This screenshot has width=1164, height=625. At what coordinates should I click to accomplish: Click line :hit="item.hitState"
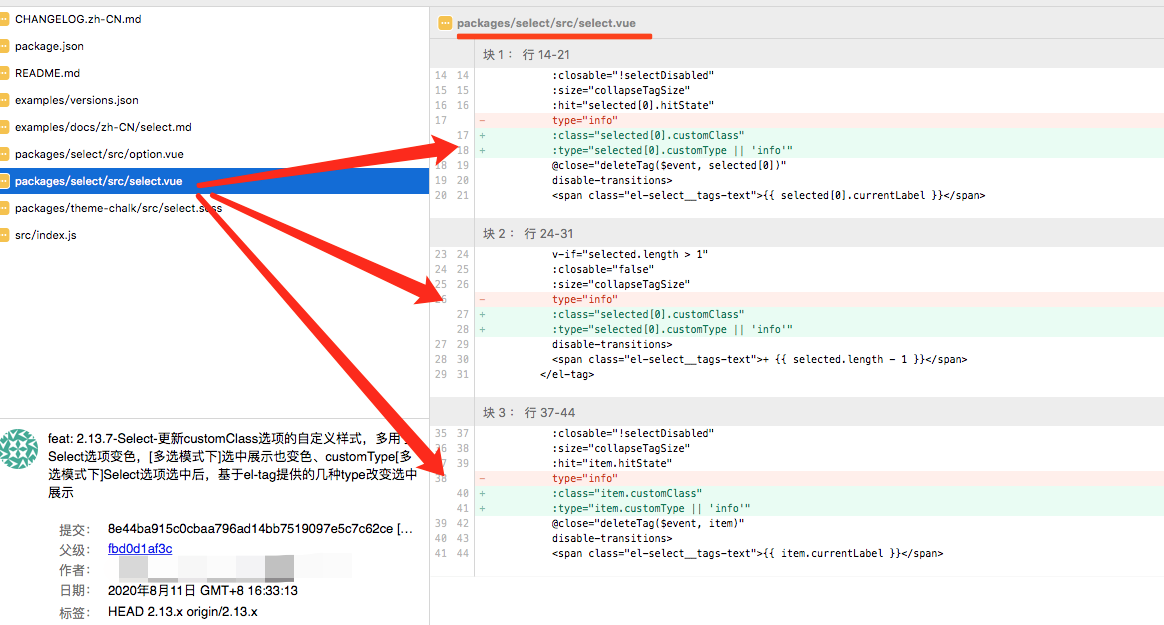(x=612, y=463)
